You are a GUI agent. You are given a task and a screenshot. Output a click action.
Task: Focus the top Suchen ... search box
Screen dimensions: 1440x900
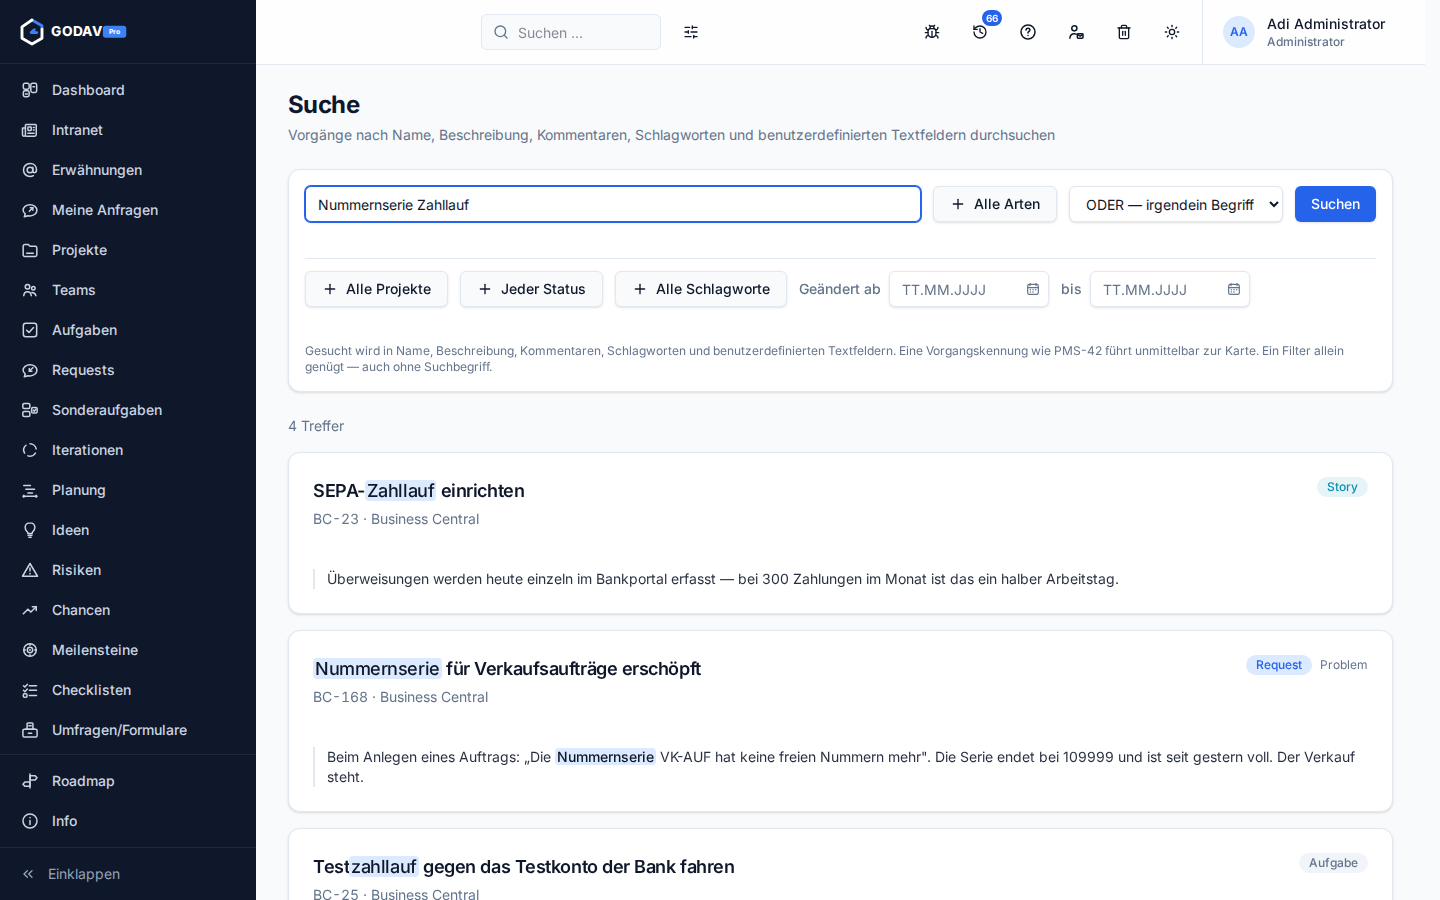(x=571, y=32)
